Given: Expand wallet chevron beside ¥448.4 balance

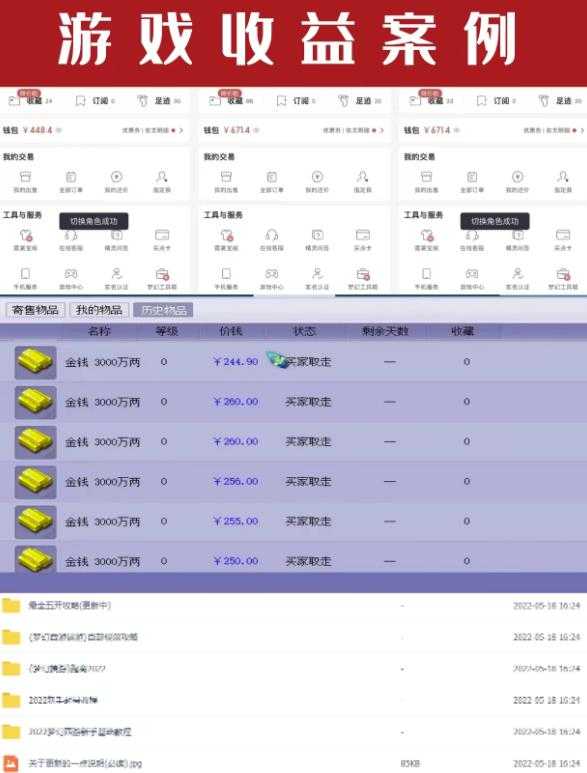Looking at the screenshot, I should coord(181,130).
